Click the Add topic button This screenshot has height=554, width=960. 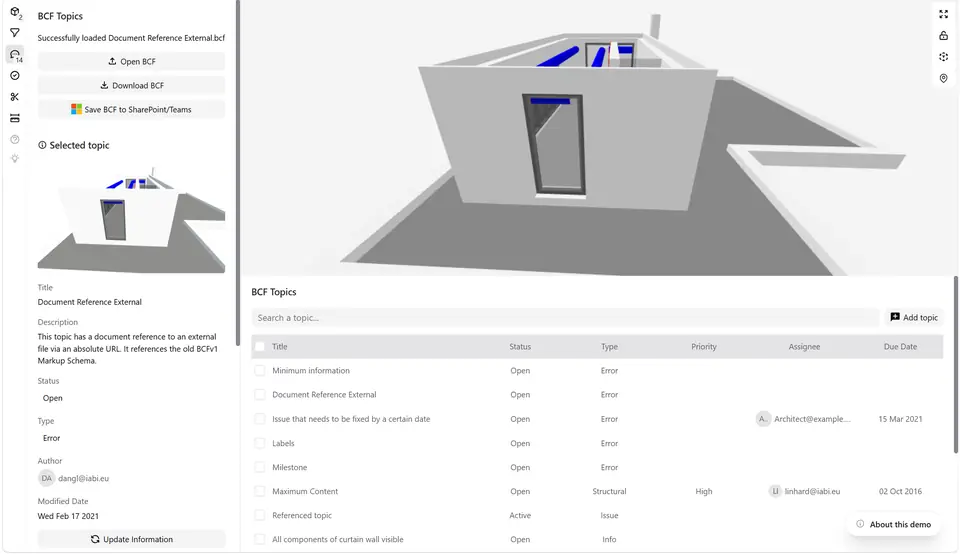click(914, 317)
